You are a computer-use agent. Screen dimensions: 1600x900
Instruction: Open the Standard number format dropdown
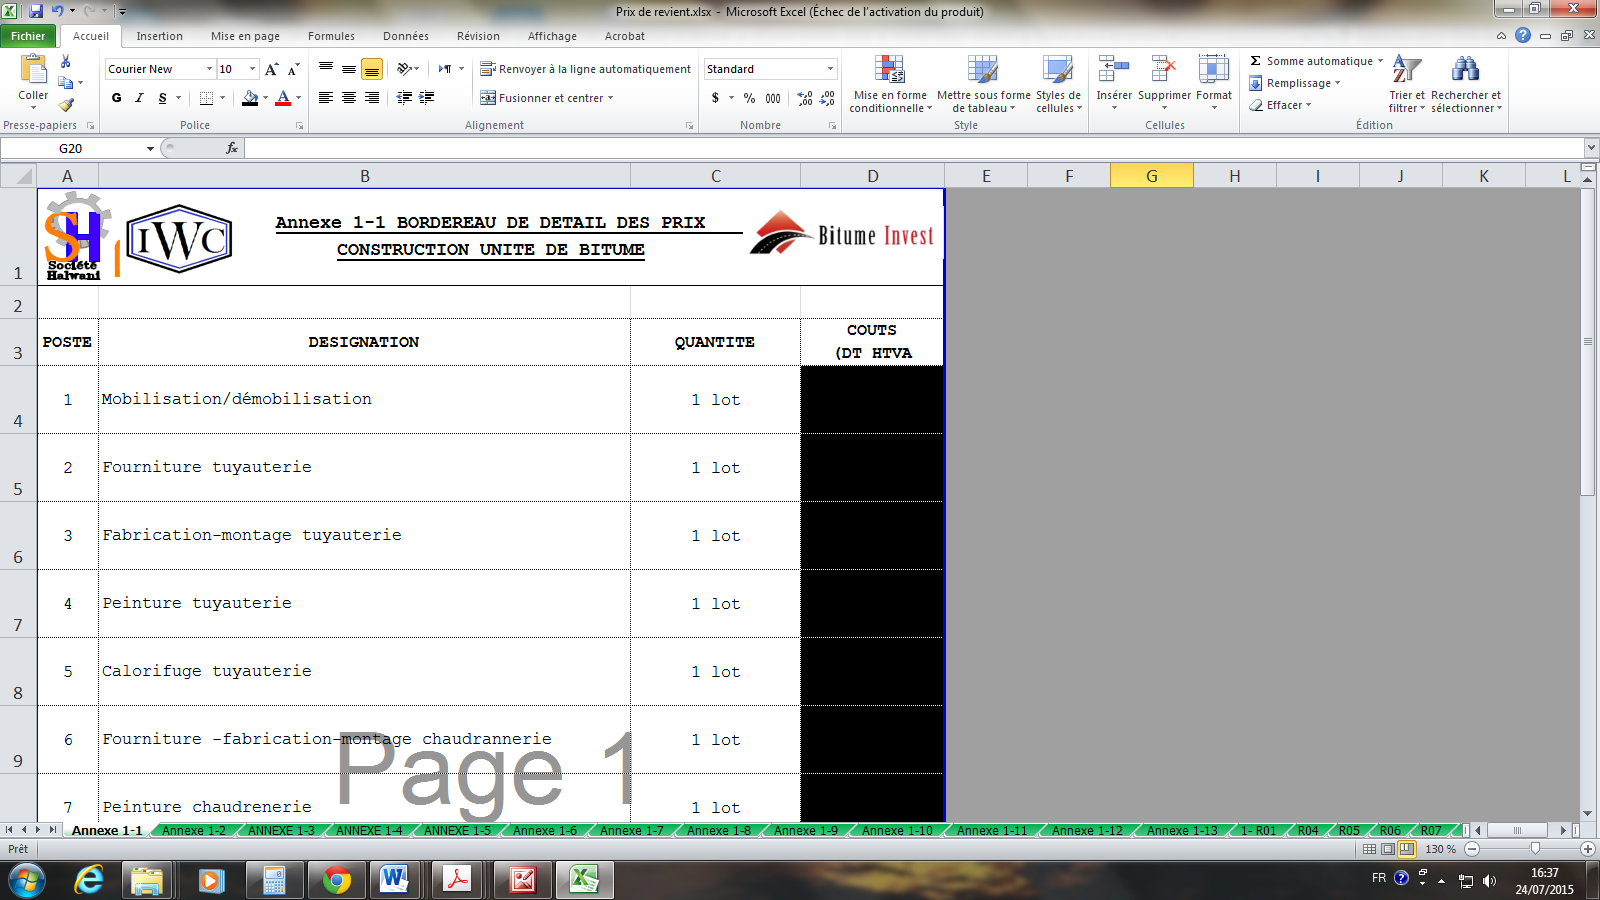[x=830, y=69]
